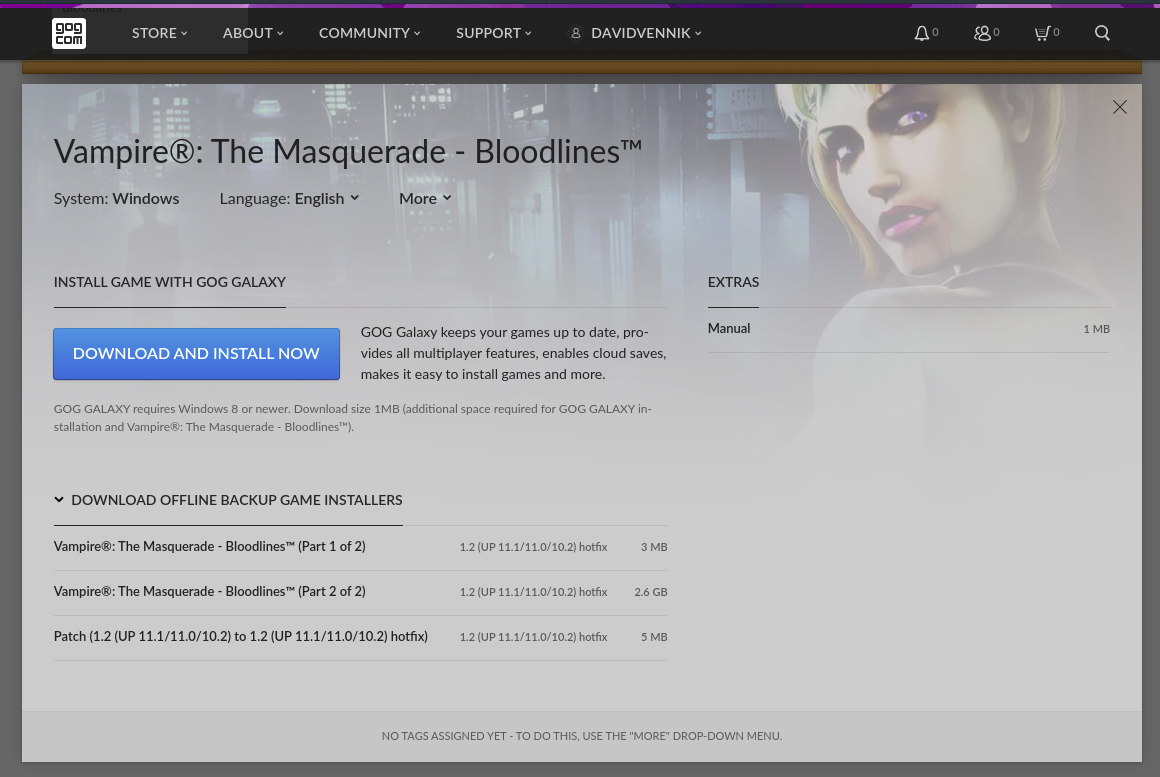Open the STORE menu
Image resolution: width=1160 pixels, height=777 pixels.
pos(160,33)
